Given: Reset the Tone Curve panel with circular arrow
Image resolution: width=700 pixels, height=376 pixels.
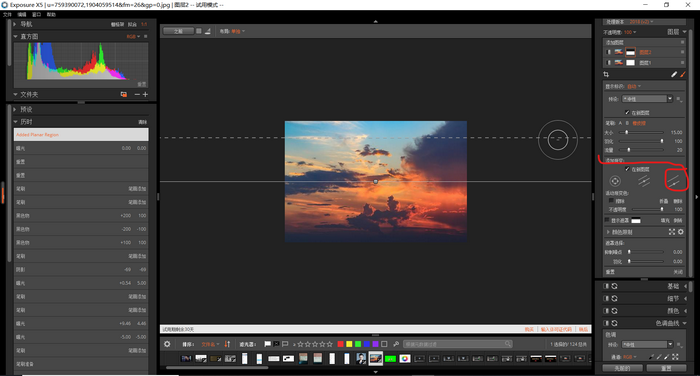Looking at the screenshot, I should tap(615, 323).
